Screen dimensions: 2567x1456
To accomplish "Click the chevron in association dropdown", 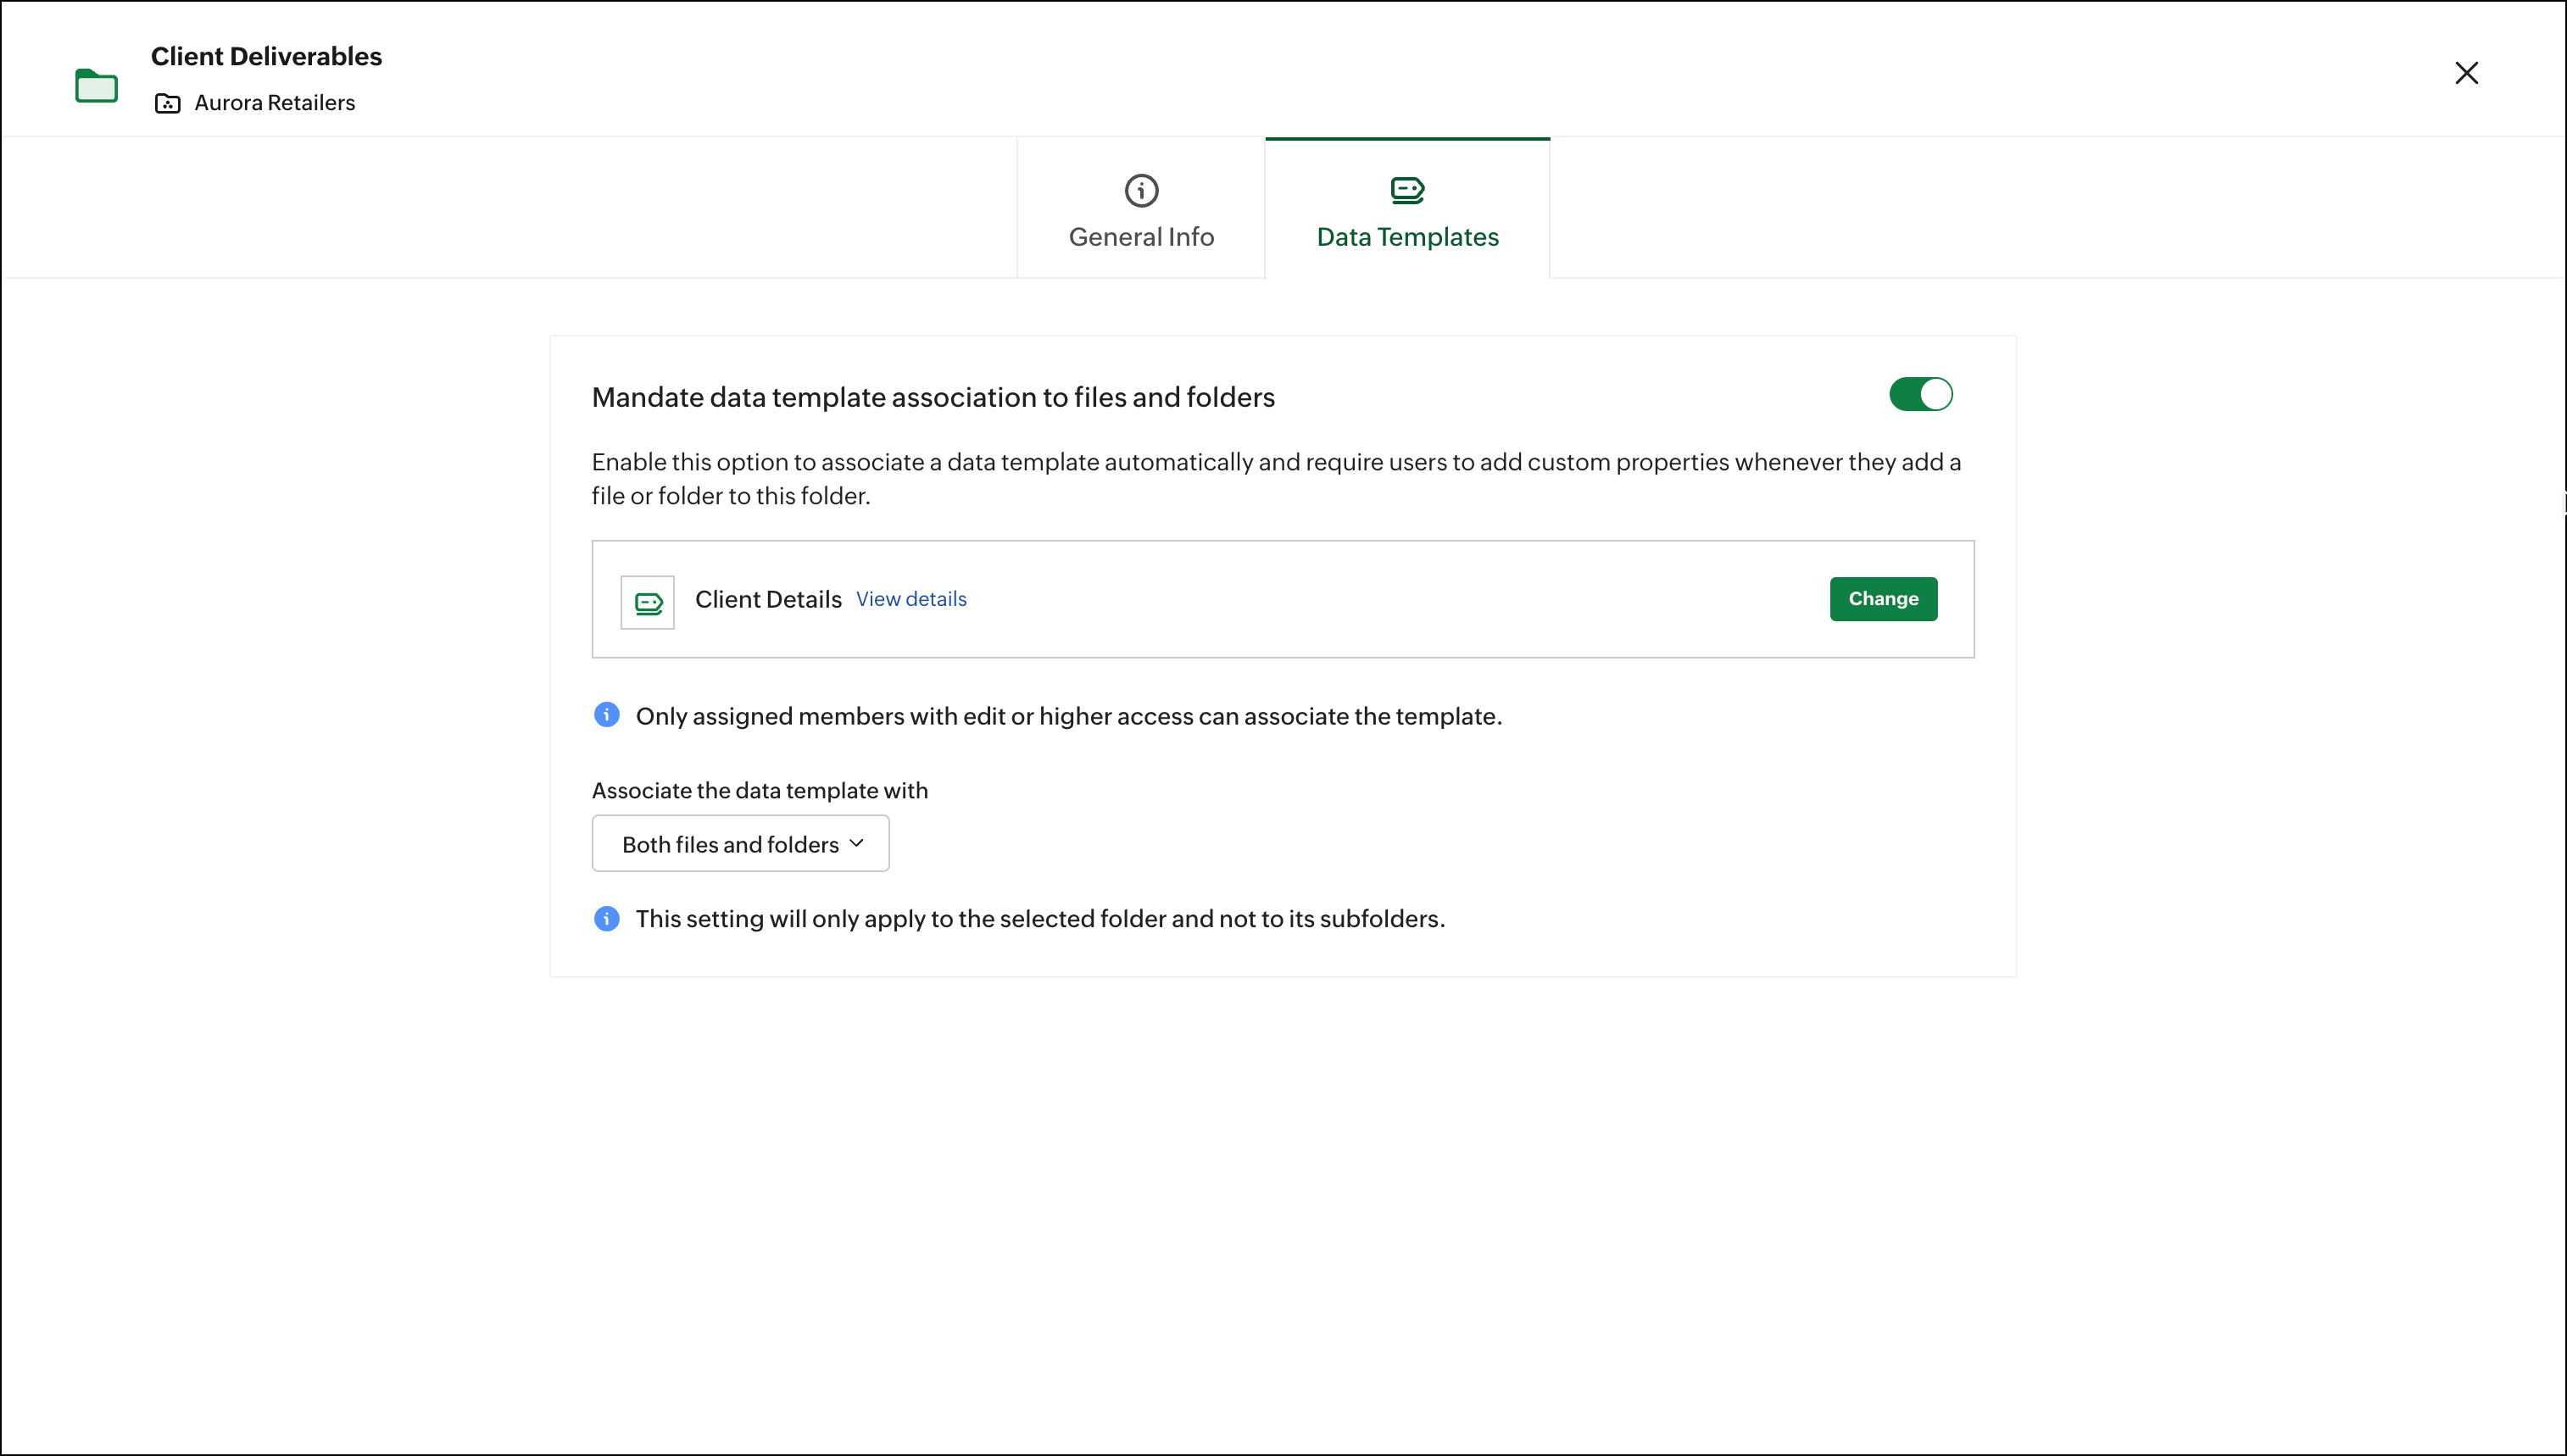I will pyautogui.click(x=857, y=843).
